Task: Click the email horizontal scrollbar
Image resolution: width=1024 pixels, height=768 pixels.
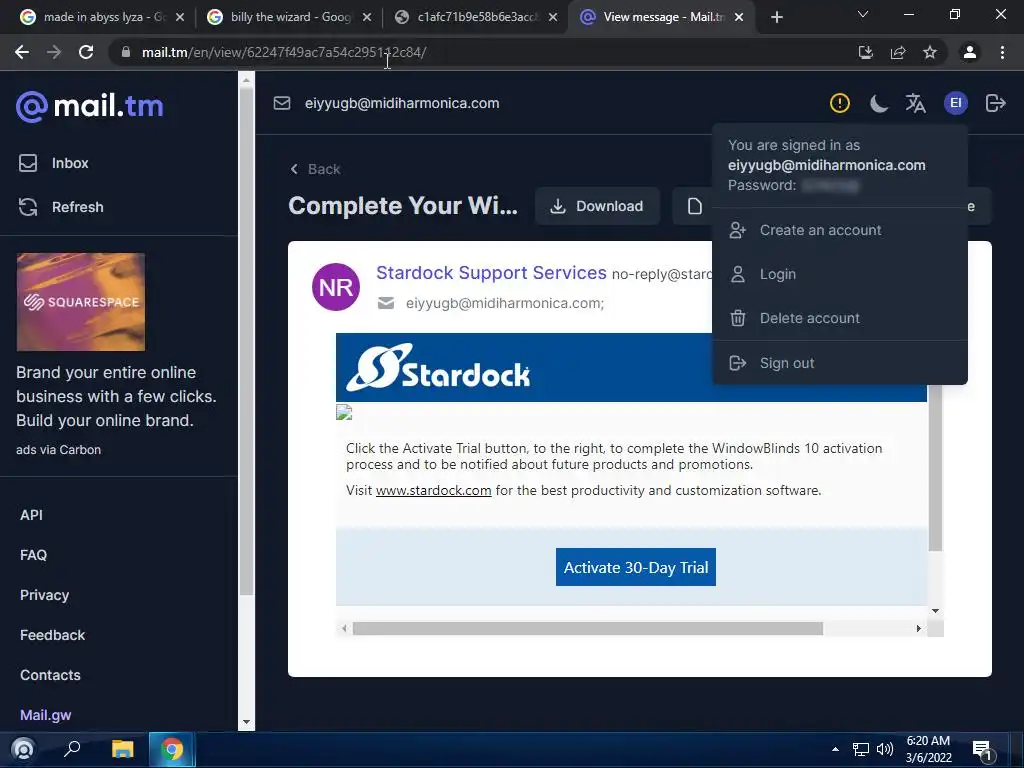Action: (x=587, y=628)
